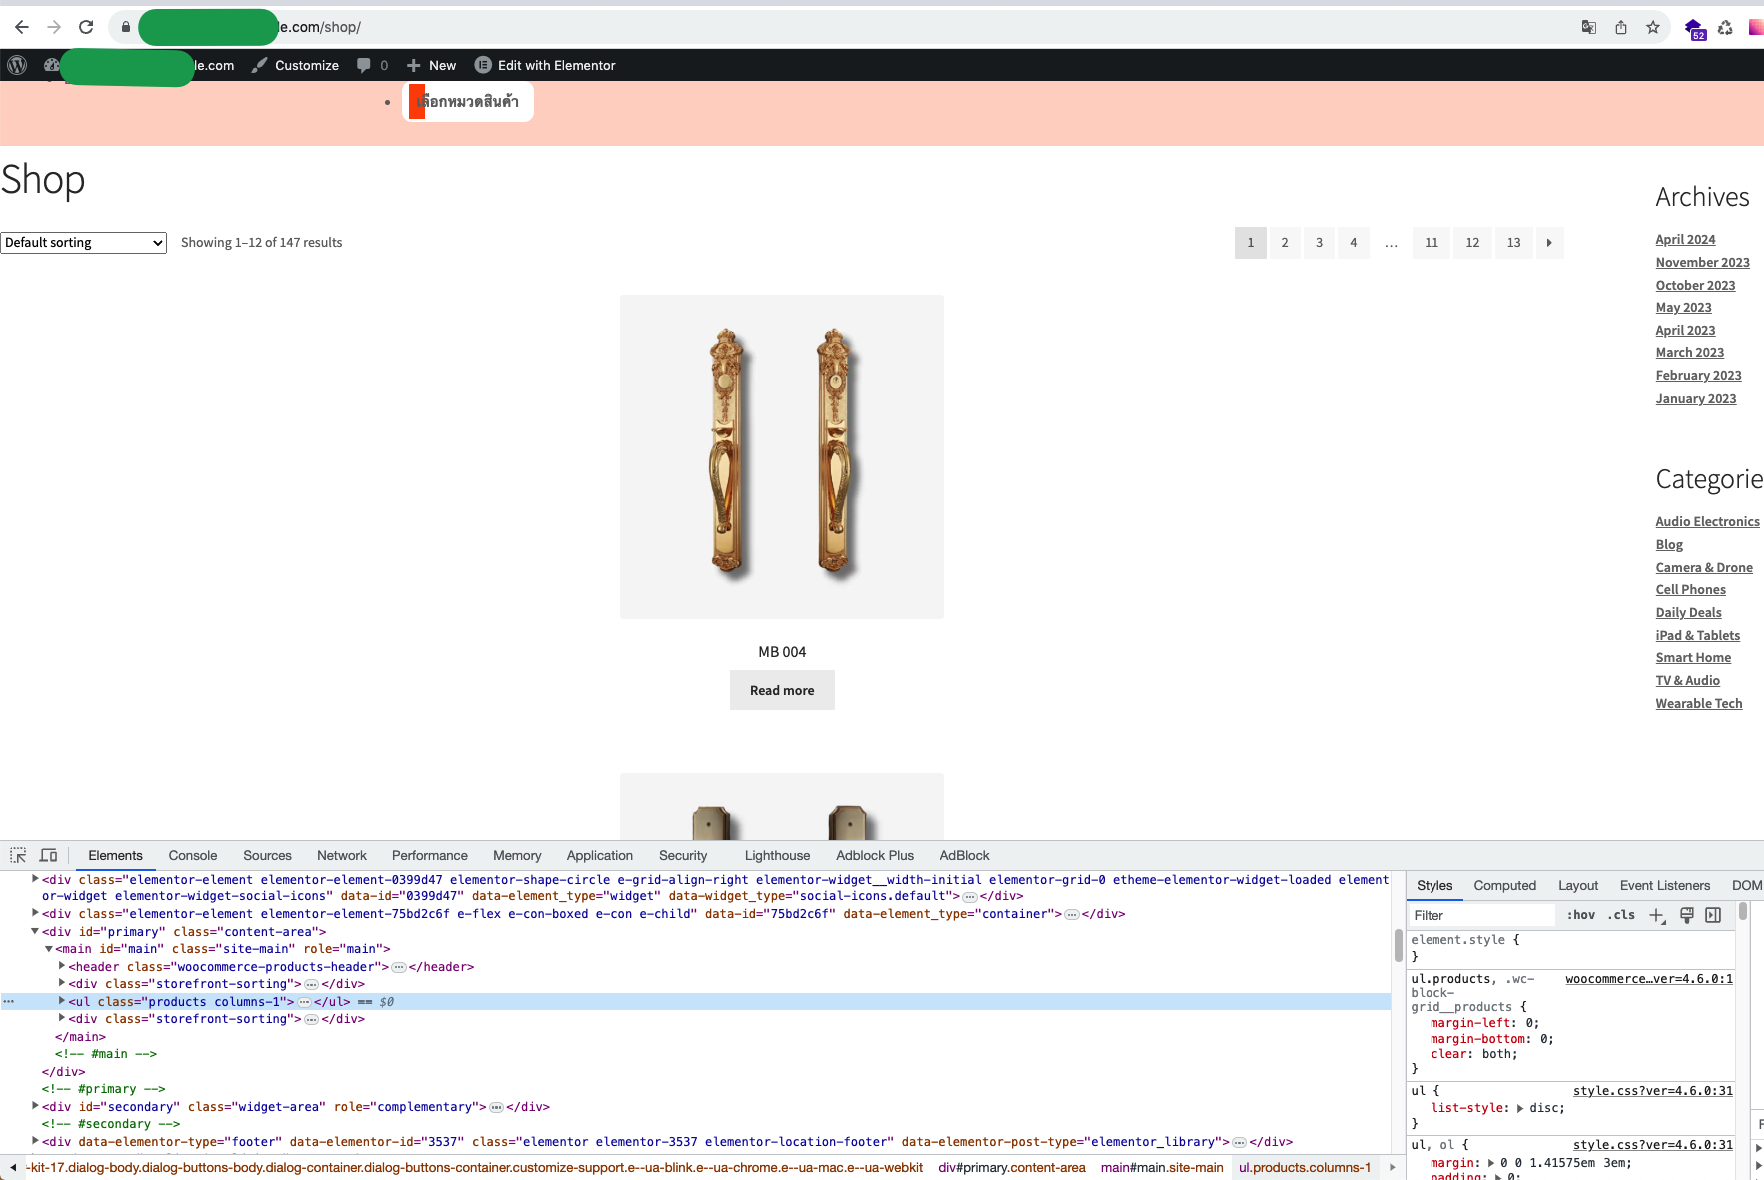Expand the div#secondary widget-area node
1764x1180 pixels.
coord(35,1106)
